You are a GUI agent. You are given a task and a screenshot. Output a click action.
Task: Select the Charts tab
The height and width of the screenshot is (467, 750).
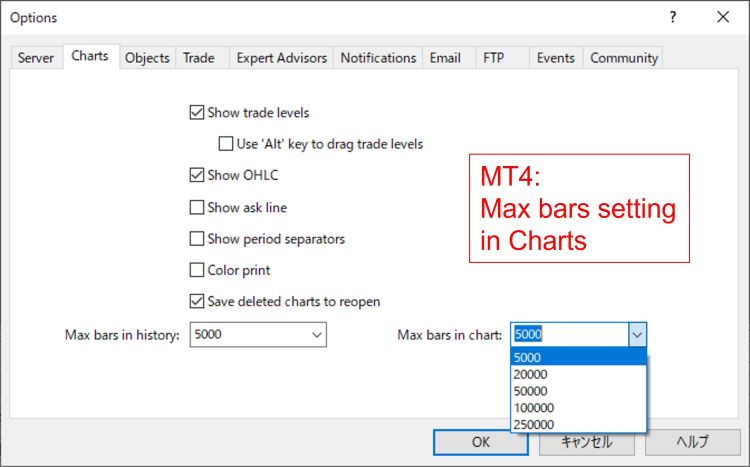click(90, 56)
